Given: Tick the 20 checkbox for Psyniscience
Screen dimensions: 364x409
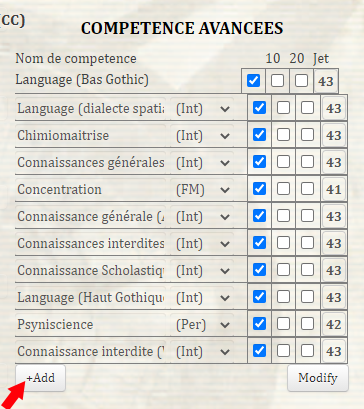Looking at the screenshot, I should tap(307, 324).
